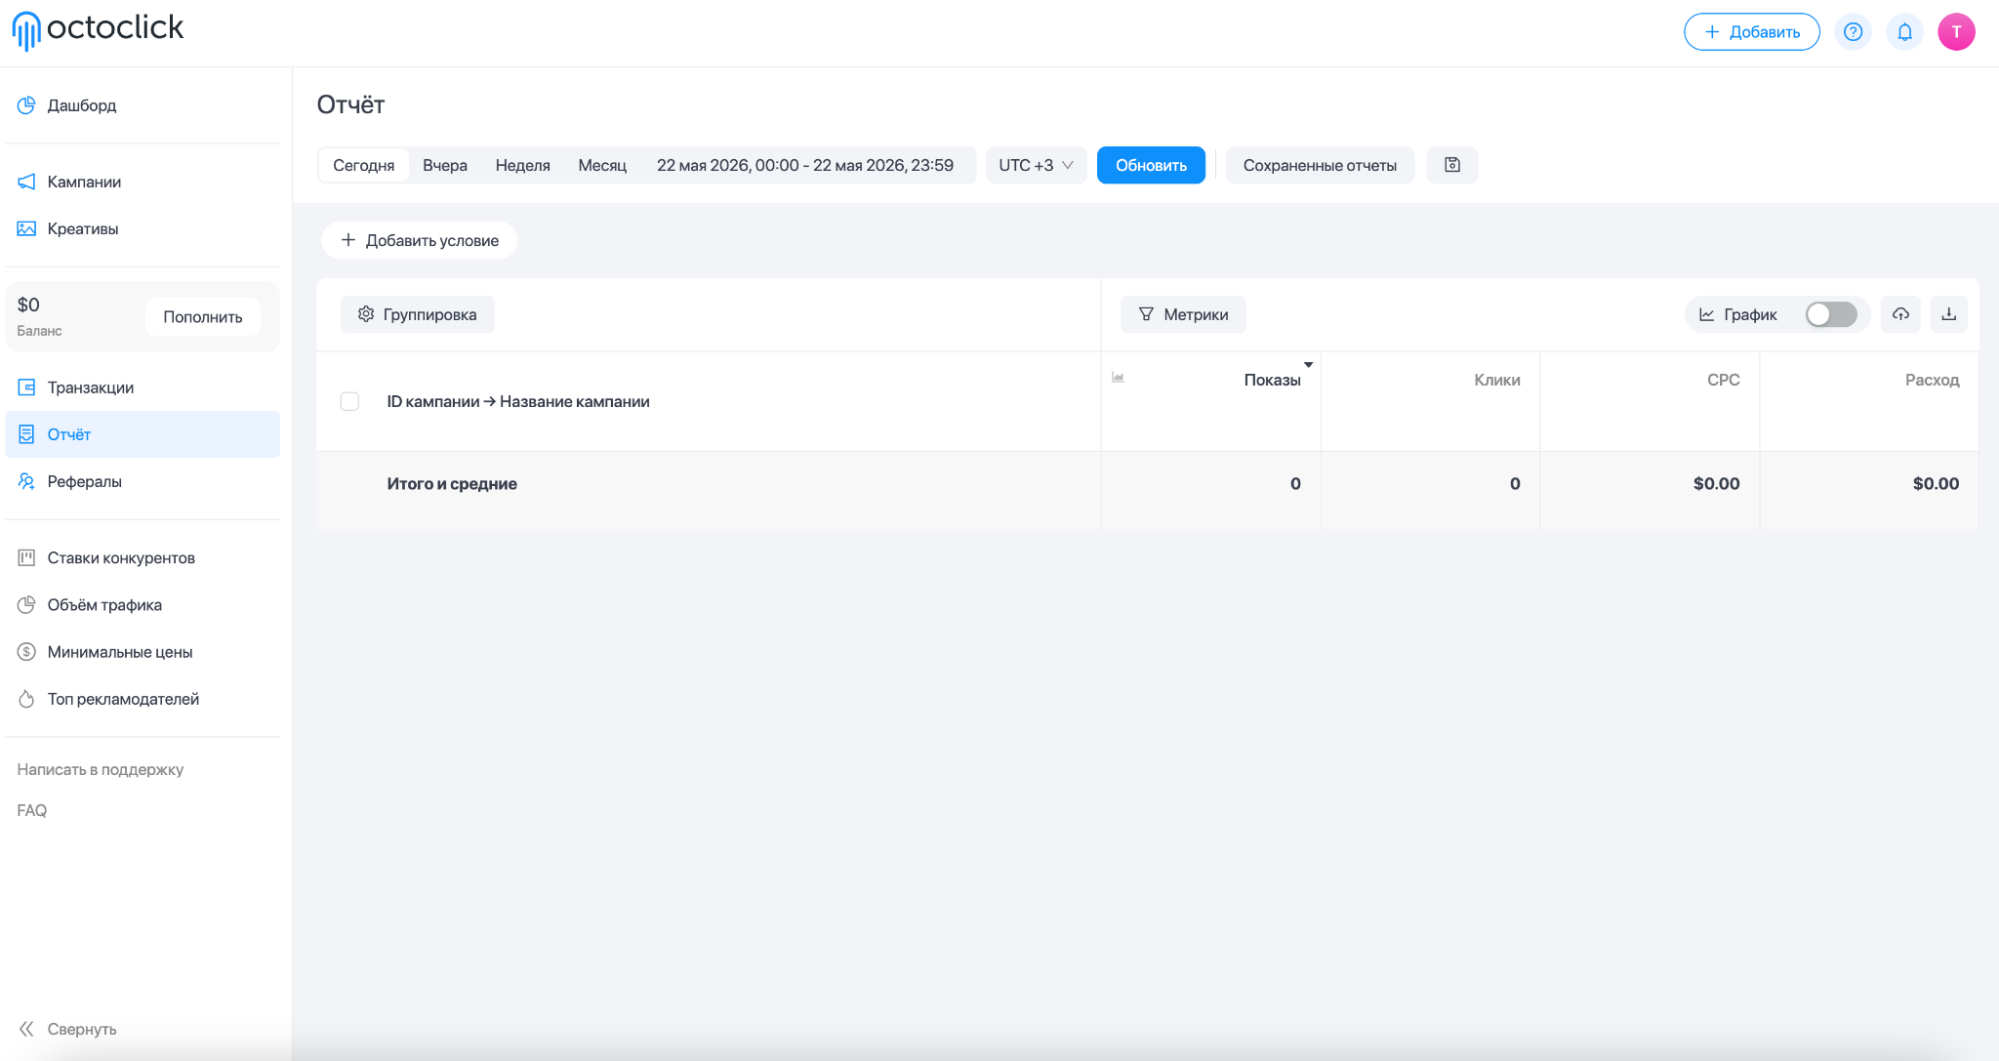The height and width of the screenshot is (1061, 1999).
Task: Click Добавить условие to add a filter
Action: coord(419,240)
